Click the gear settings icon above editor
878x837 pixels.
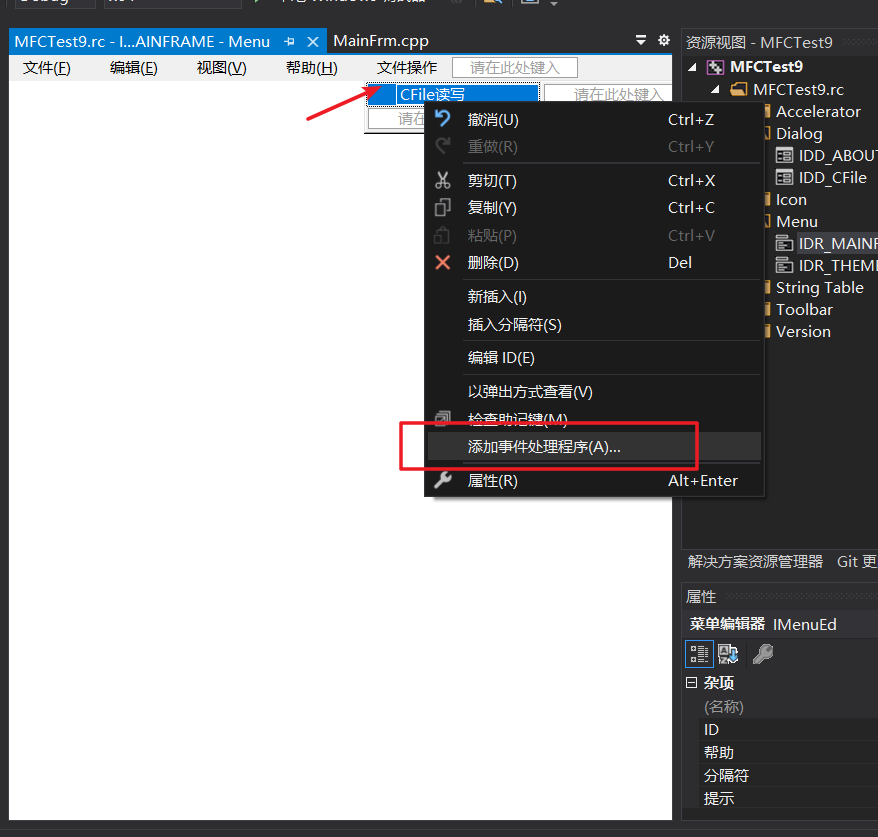(664, 40)
